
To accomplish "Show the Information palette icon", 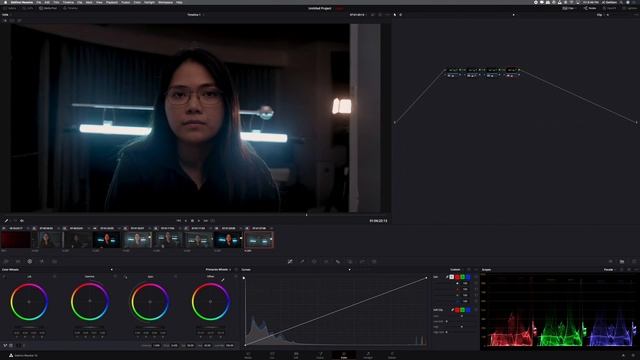I will (634, 261).
